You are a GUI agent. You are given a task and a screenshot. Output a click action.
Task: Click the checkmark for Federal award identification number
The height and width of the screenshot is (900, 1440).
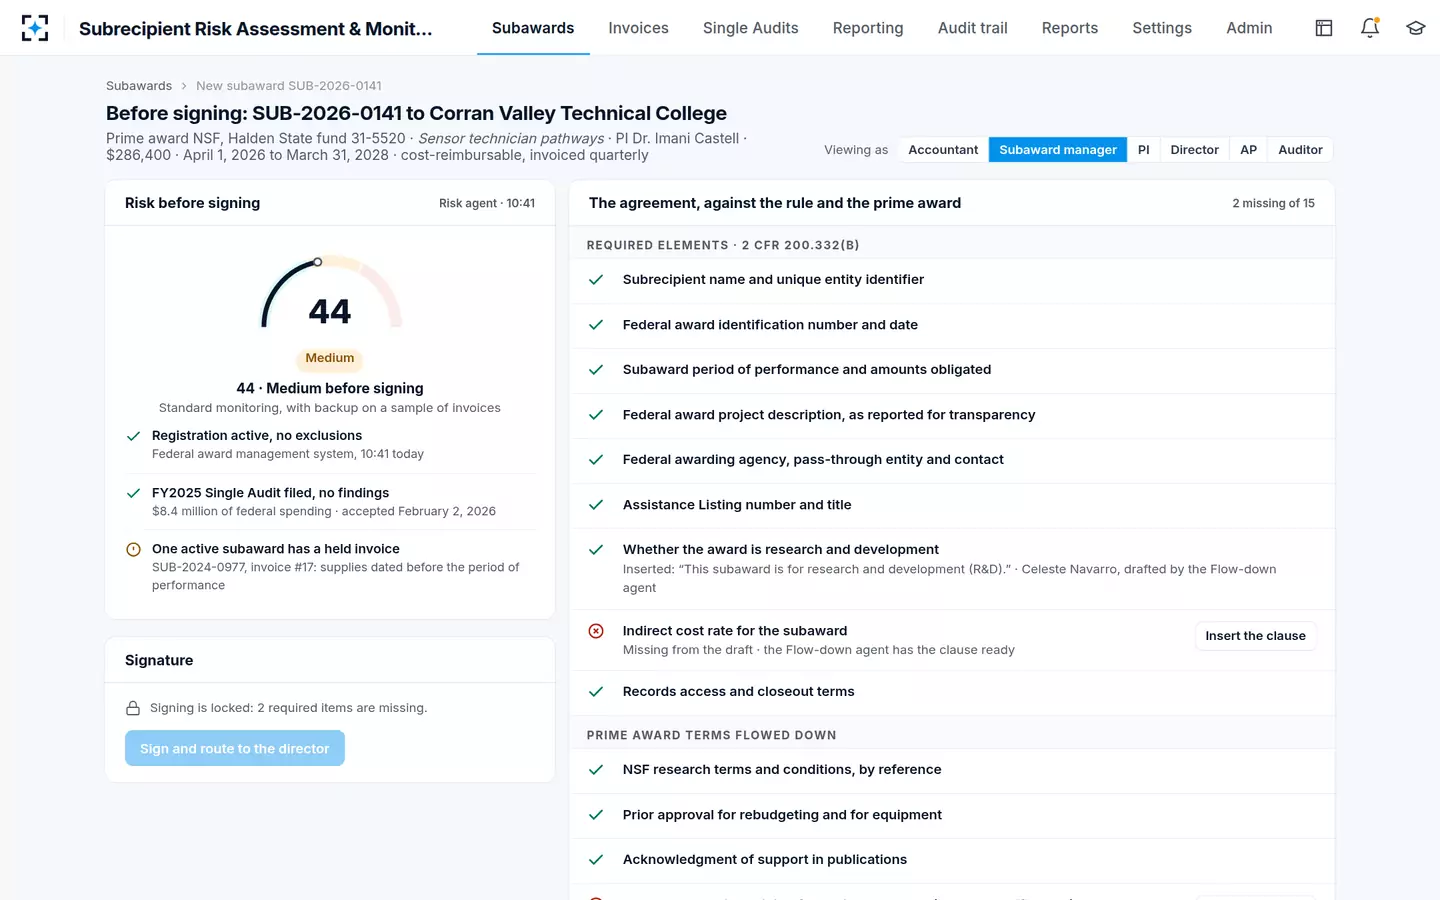coord(596,325)
